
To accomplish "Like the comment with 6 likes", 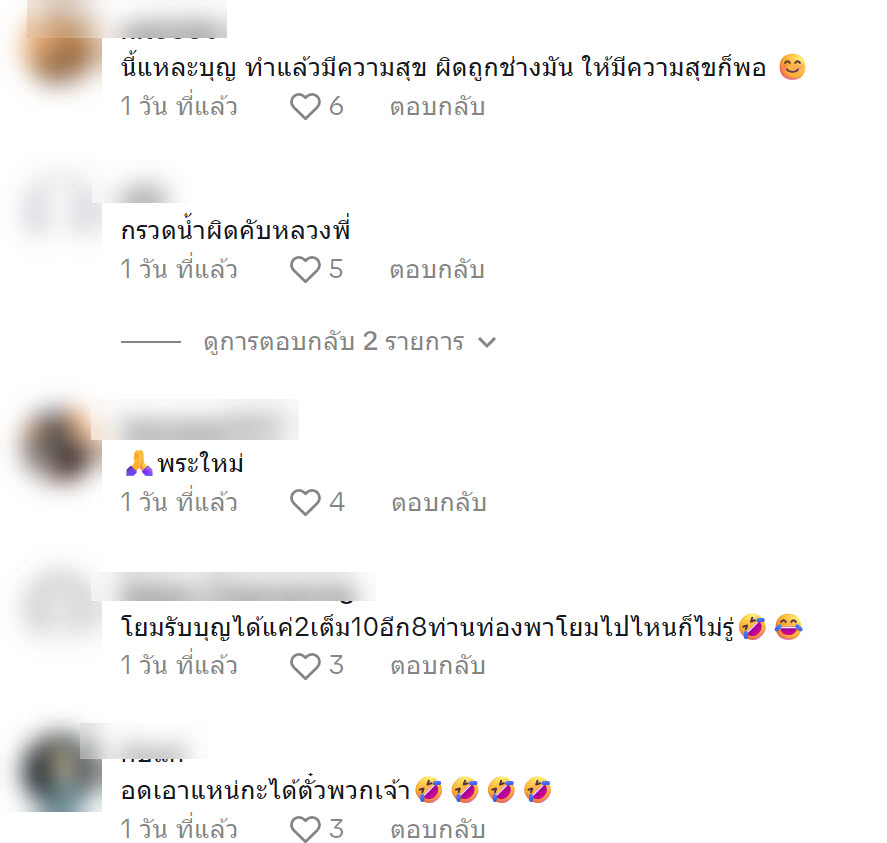I will tap(305, 106).
